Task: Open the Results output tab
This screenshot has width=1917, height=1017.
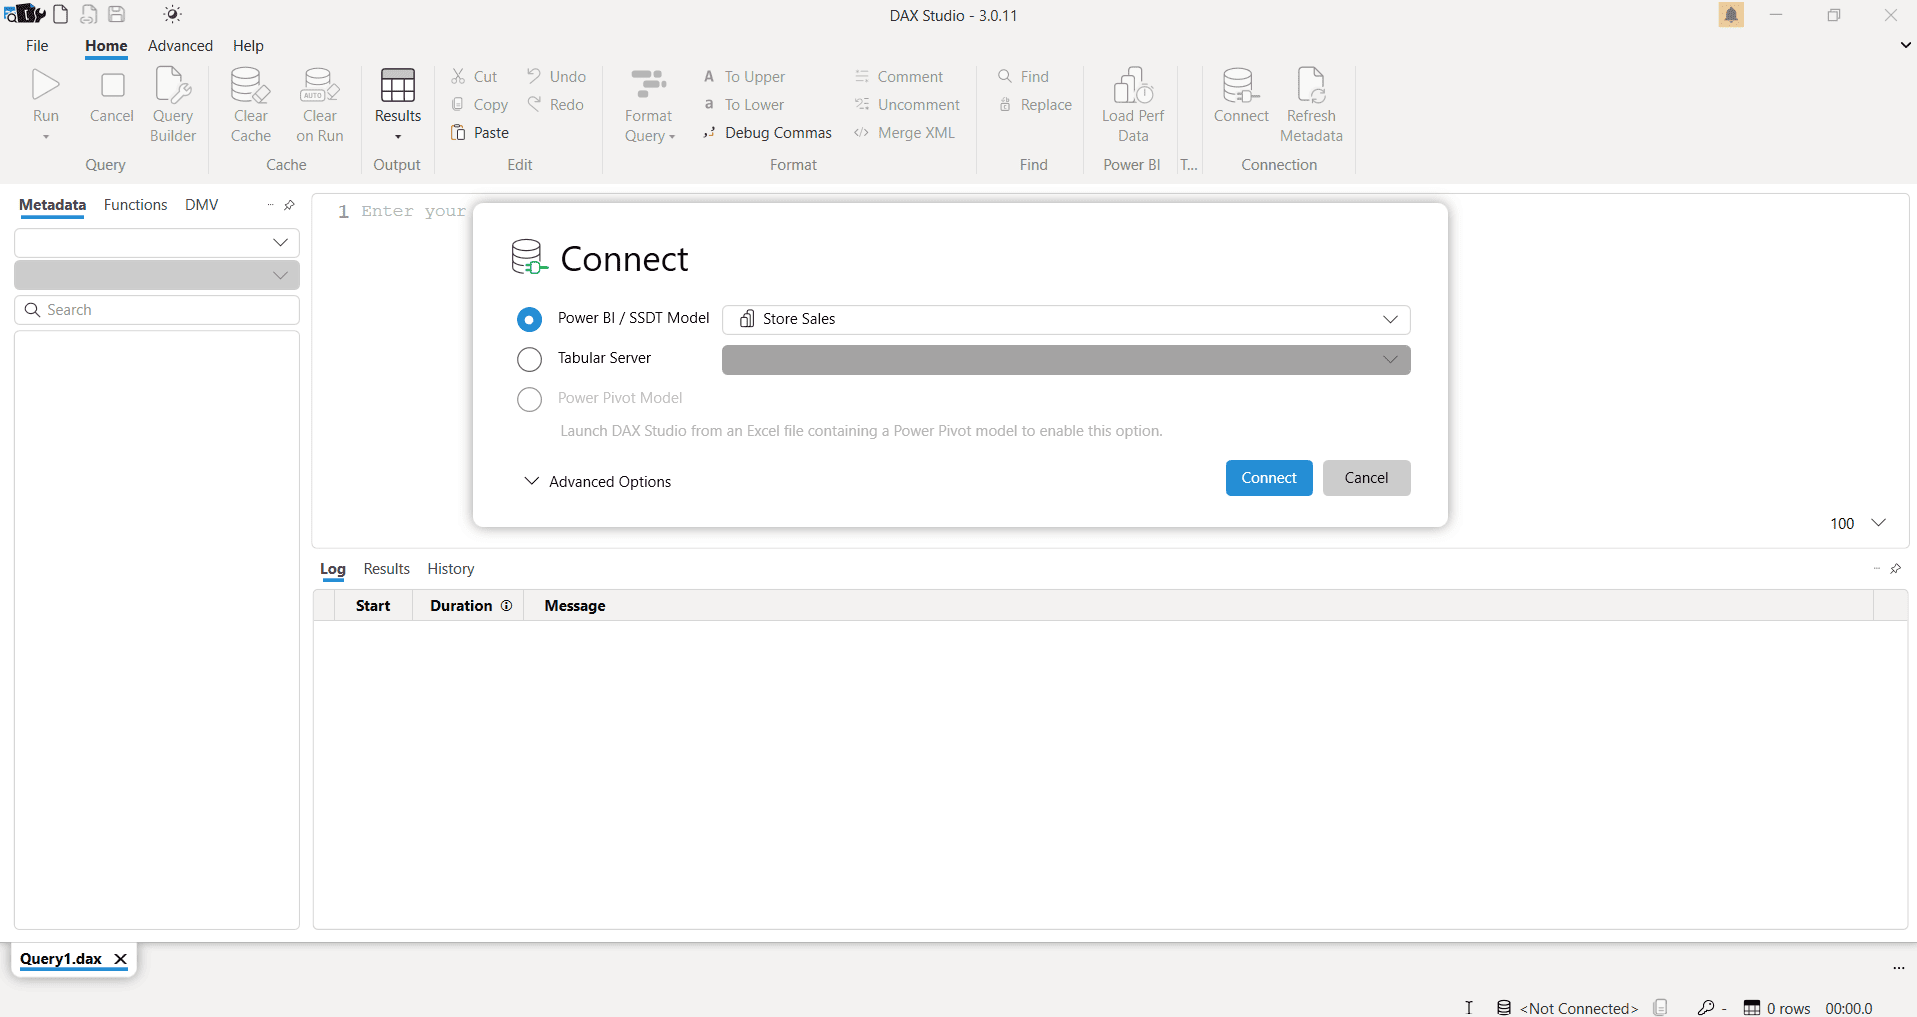Action: tap(386, 569)
